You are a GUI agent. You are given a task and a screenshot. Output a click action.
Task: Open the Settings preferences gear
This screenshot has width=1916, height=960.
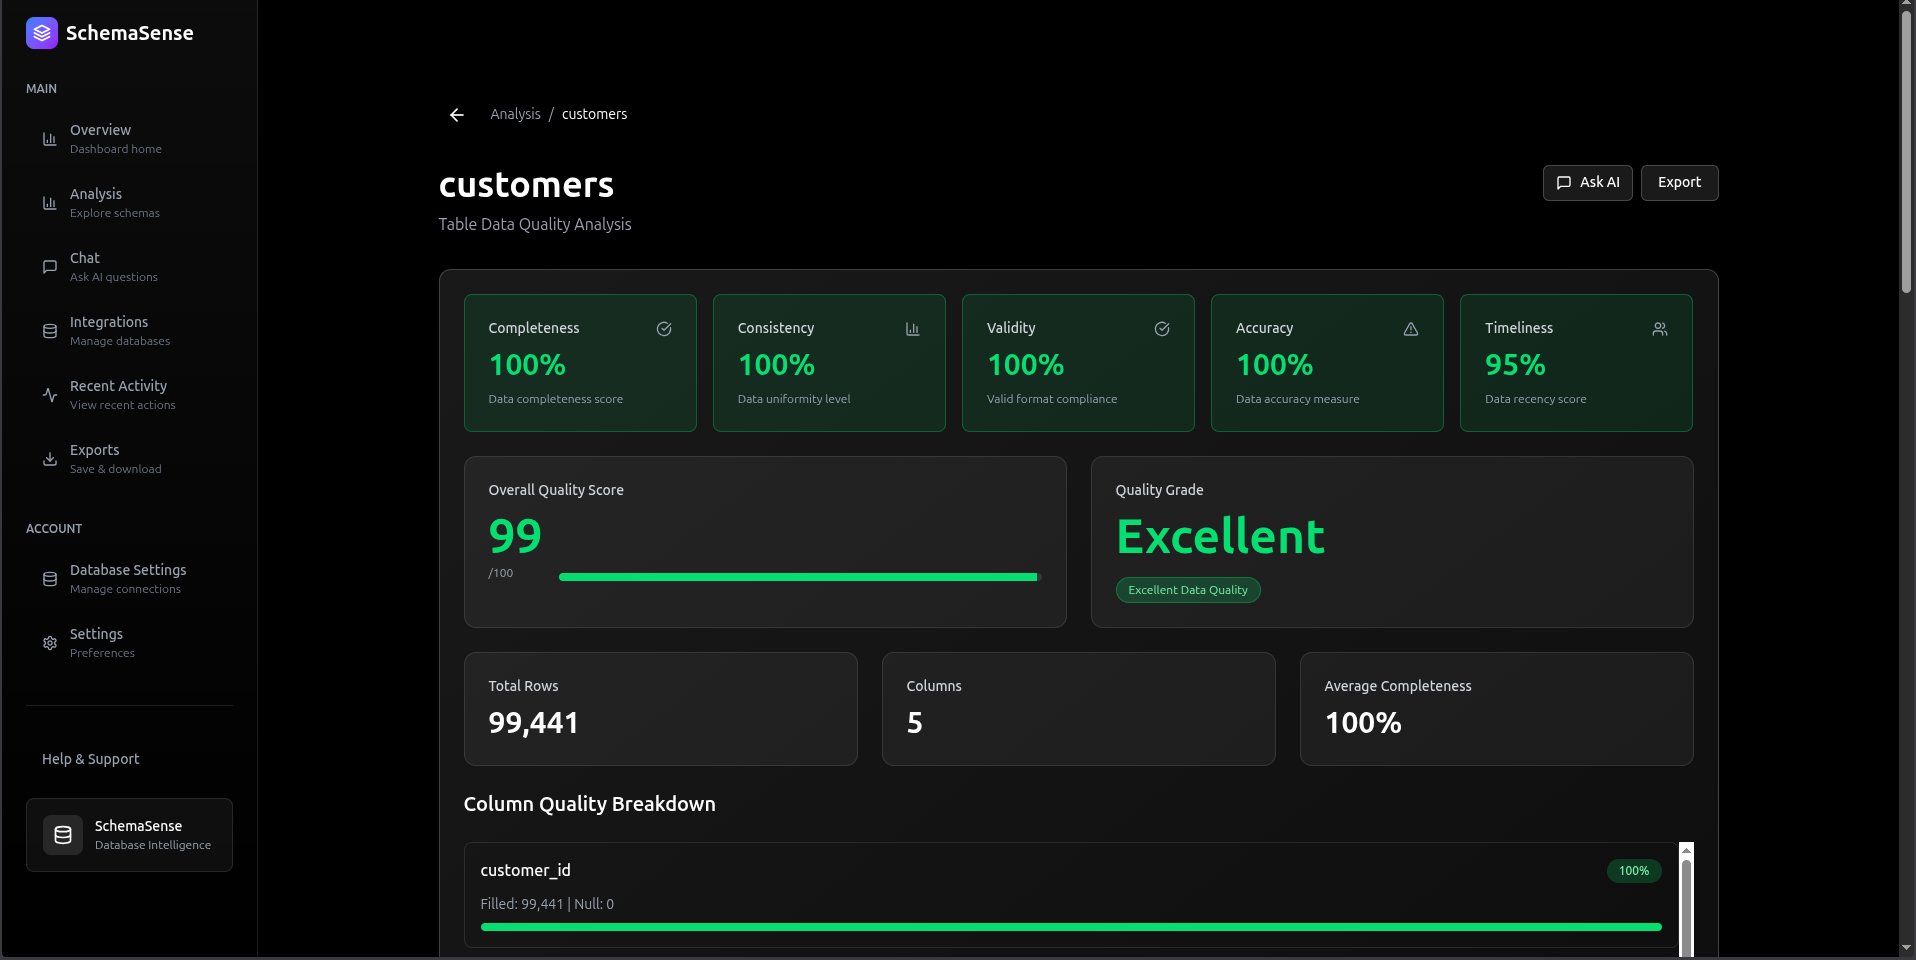click(49, 643)
